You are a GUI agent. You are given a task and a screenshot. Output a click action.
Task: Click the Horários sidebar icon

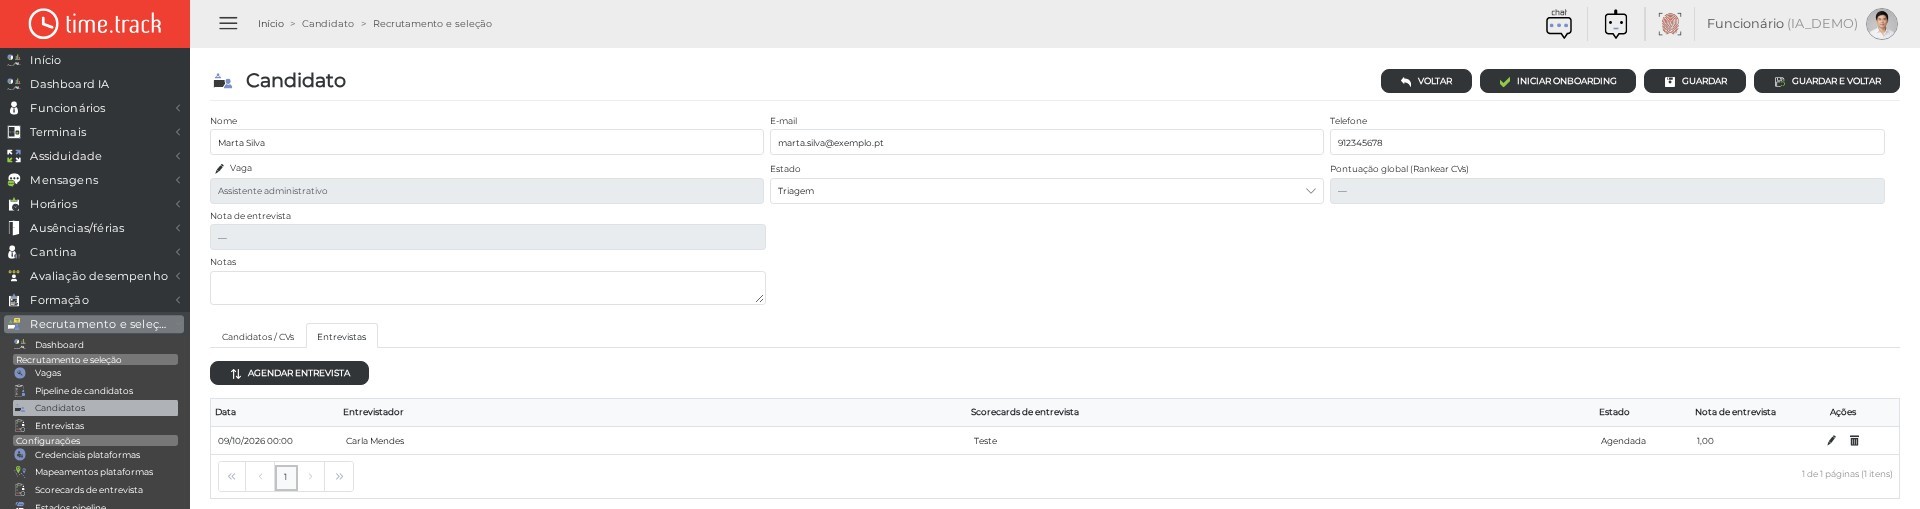click(14, 204)
